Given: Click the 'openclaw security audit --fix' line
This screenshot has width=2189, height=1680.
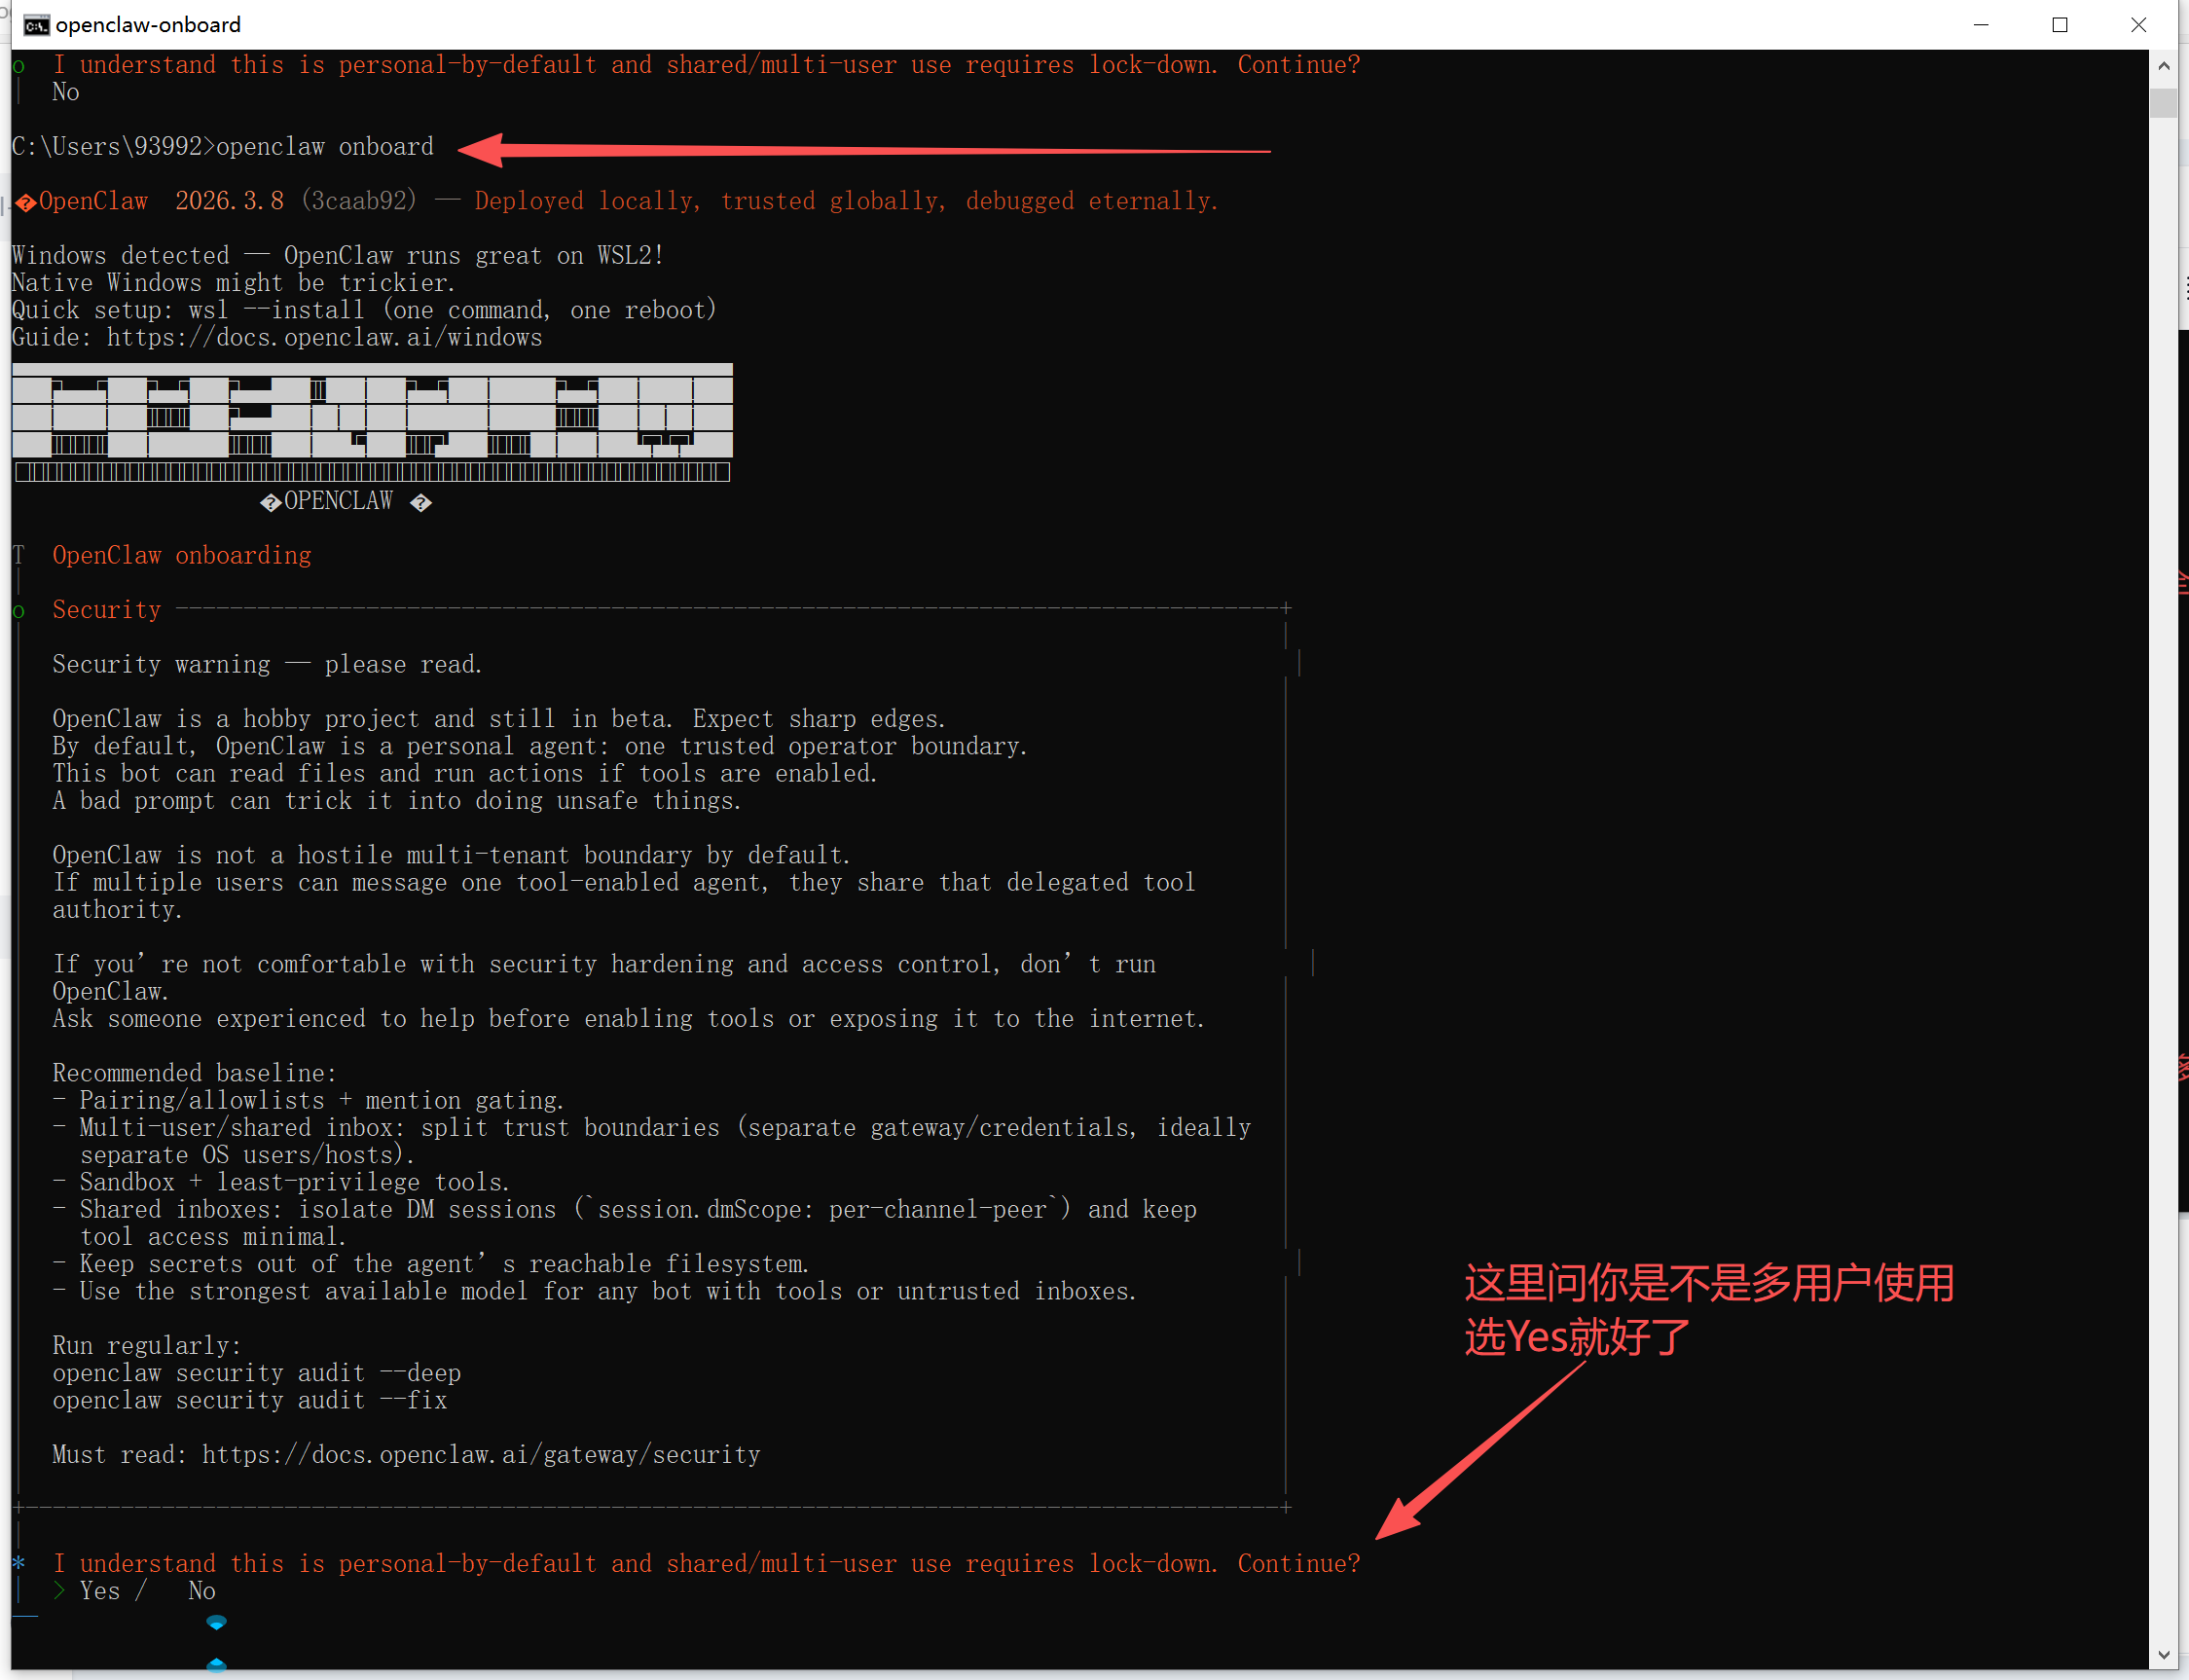Looking at the screenshot, I should point(249,1400).
